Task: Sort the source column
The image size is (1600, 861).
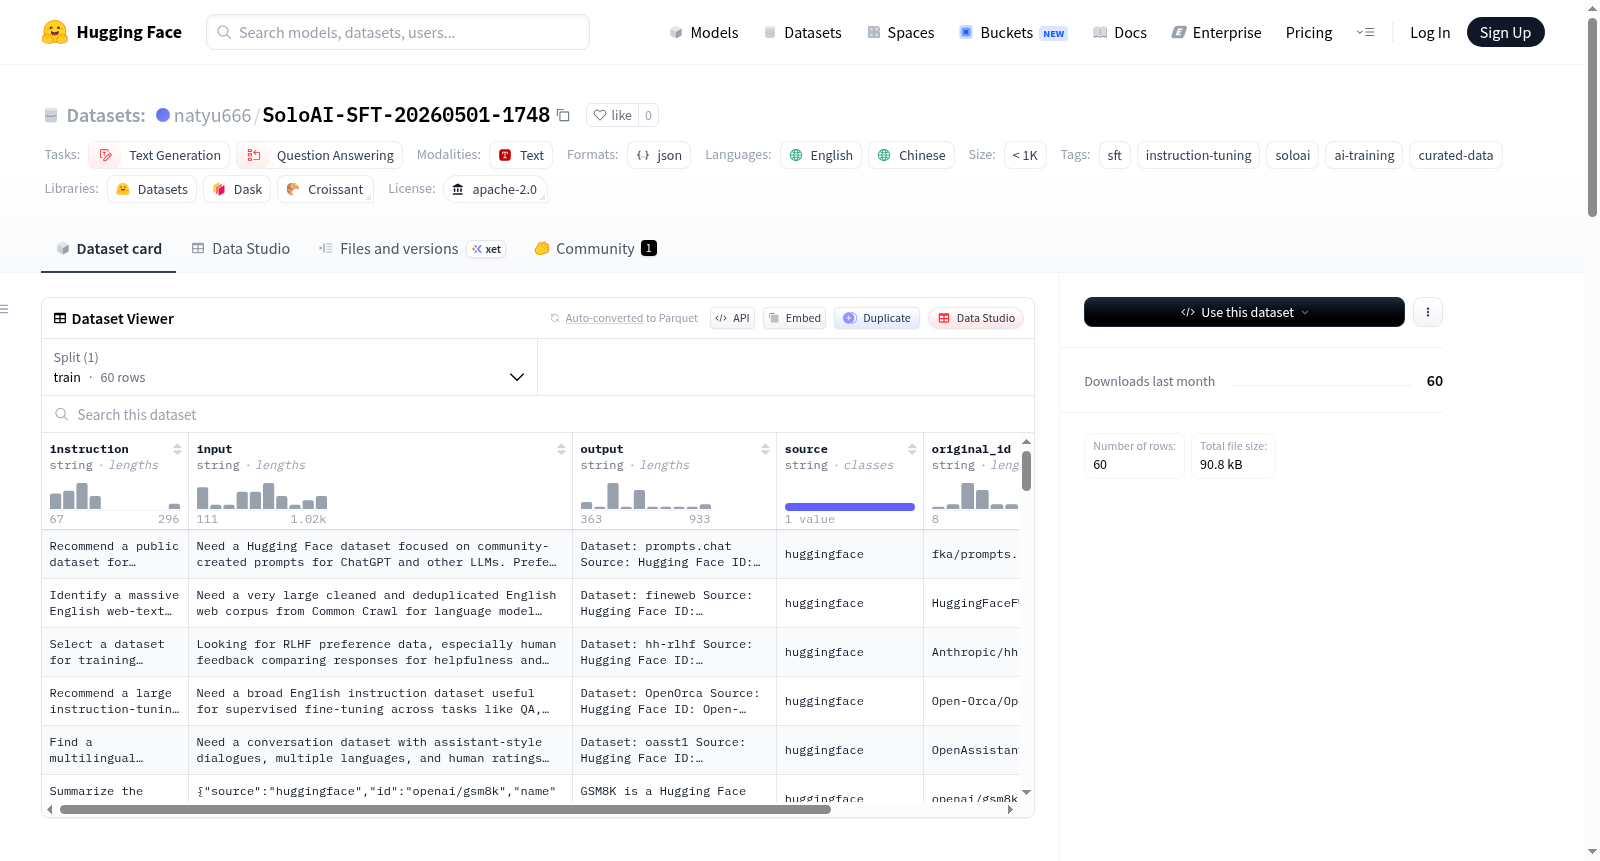Action: click(912, 449)
